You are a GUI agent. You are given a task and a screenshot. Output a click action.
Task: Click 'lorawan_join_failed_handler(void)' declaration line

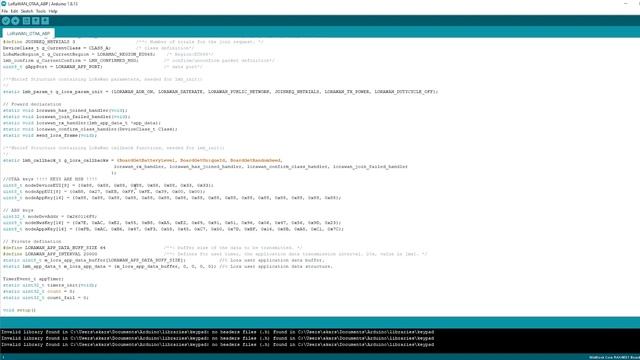pos(67,117)
